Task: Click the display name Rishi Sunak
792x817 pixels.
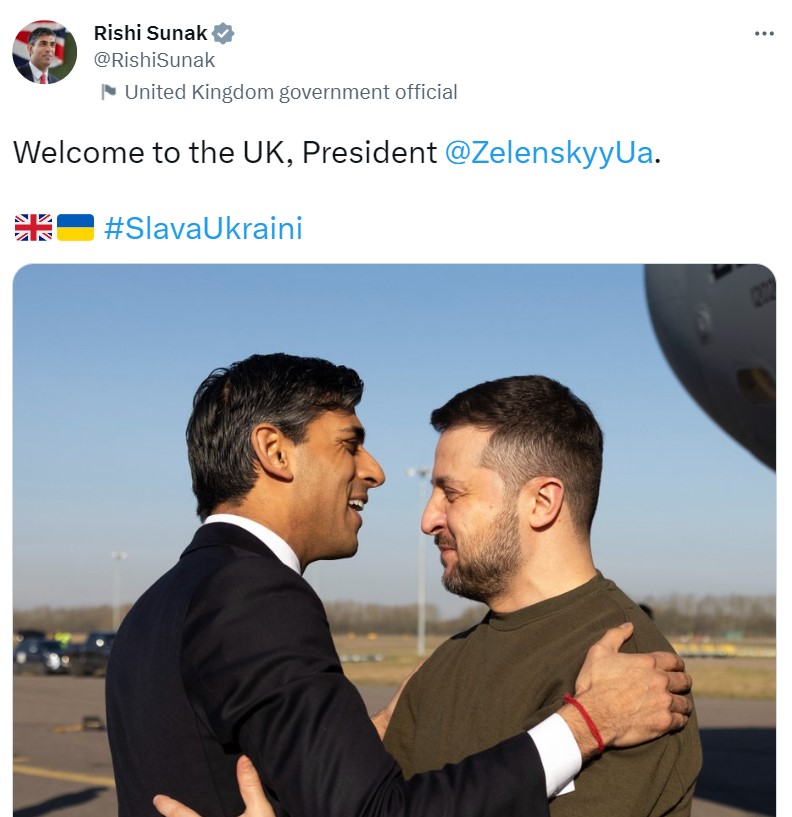Action: pos(150,33)
